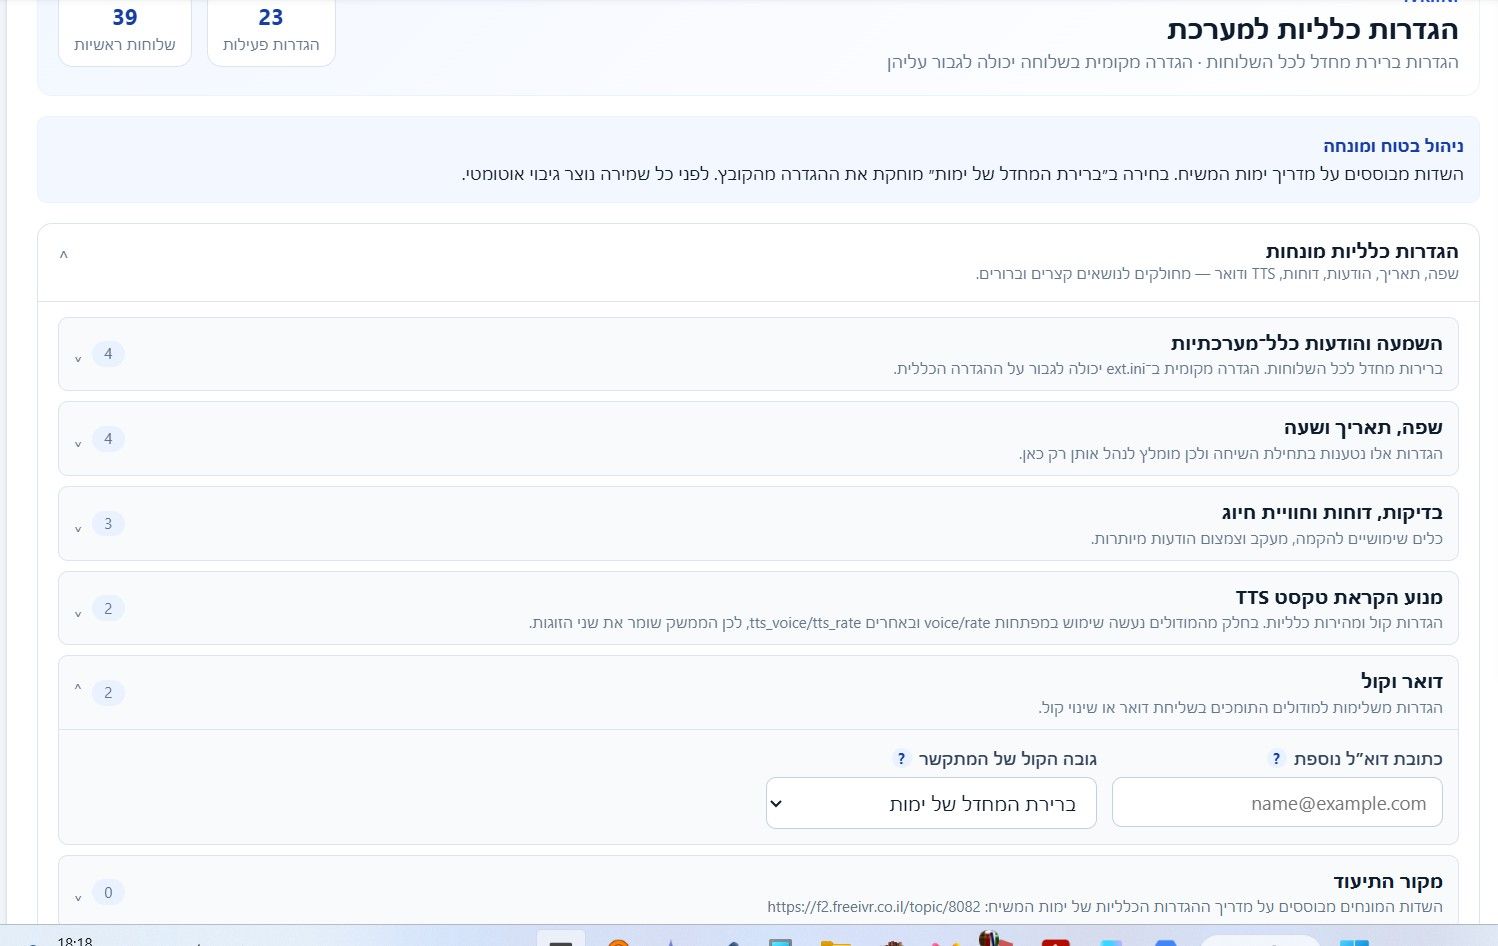1498x946 pixels.
Task: Click help icon beside כתובת דוא"ל נוספת
Action: 1276,758
